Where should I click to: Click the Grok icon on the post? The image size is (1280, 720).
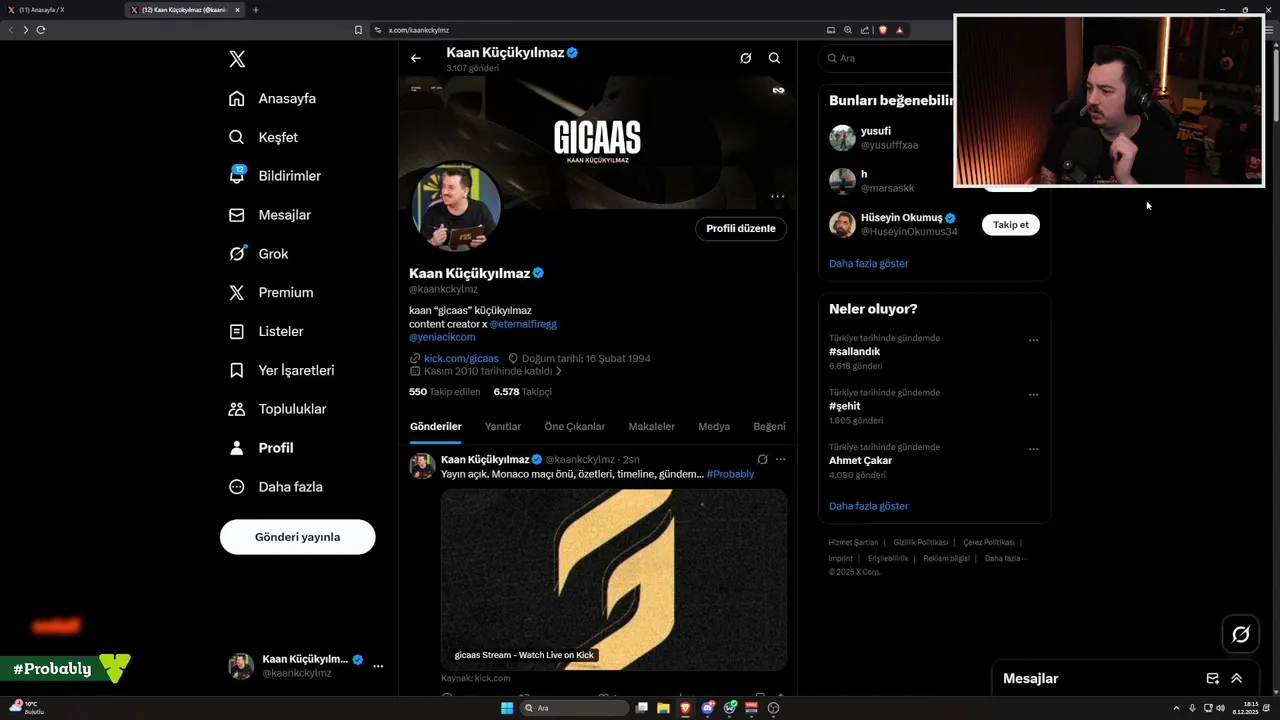762,459
